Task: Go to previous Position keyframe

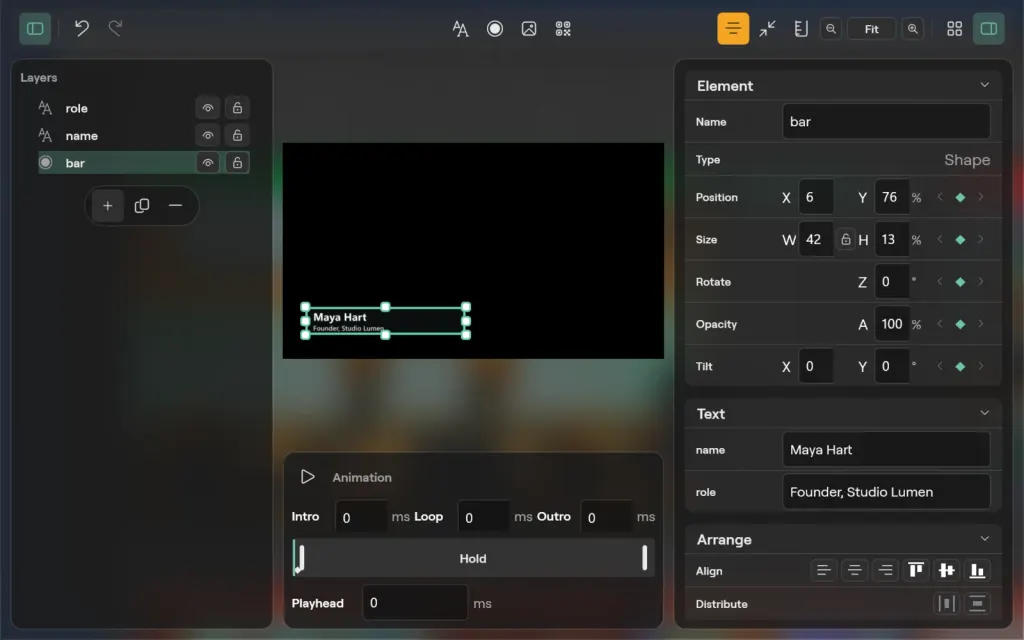Action: [940, 197]
